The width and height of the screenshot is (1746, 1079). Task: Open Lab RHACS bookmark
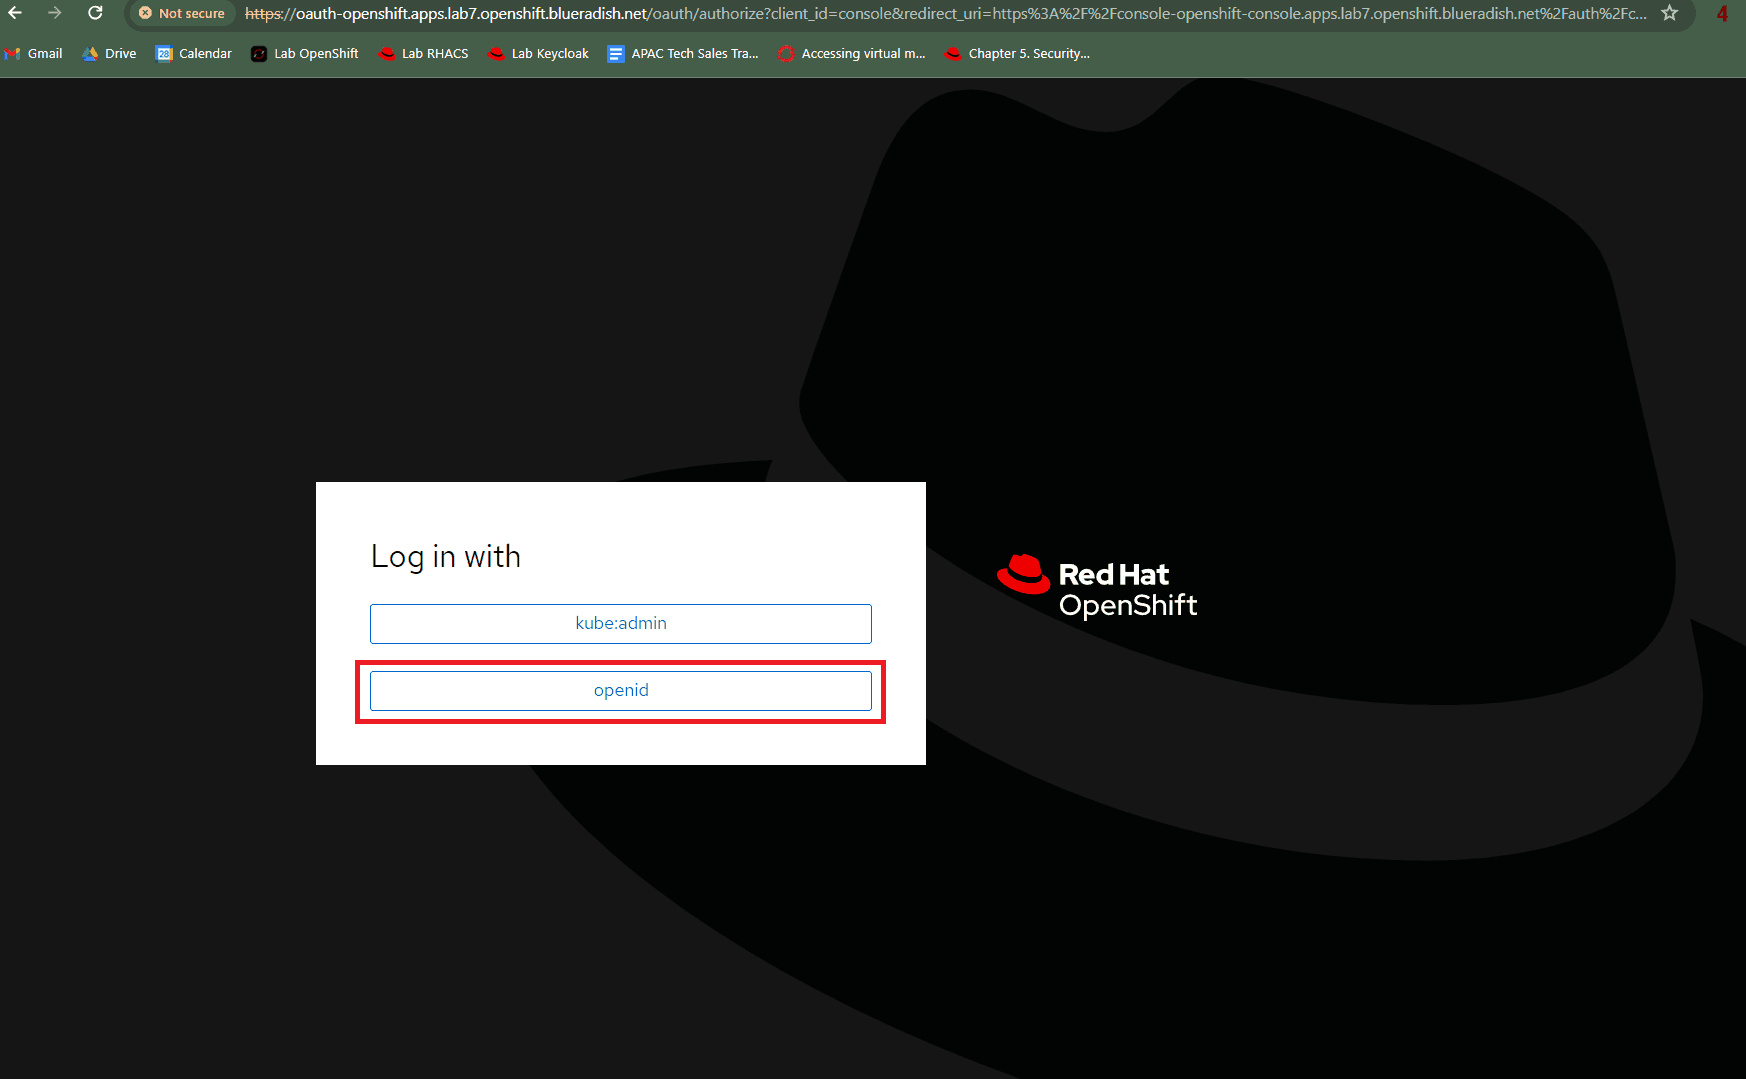[x=424, y=54]
